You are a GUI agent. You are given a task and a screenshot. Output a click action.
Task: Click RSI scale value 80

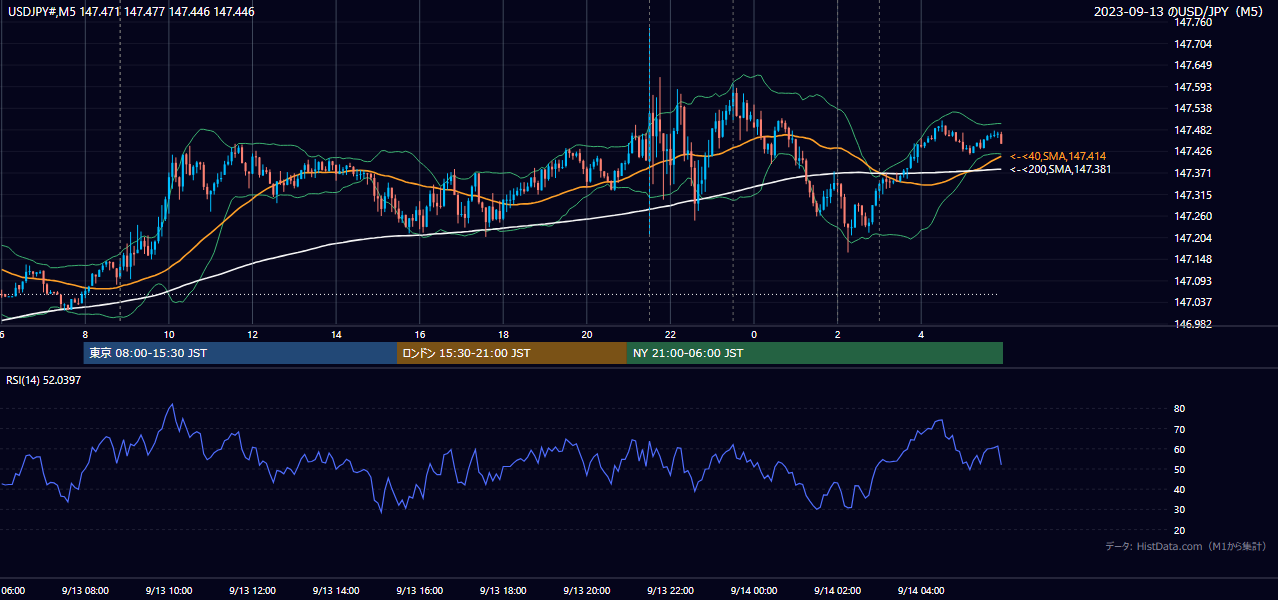(x=1180, y=409)
